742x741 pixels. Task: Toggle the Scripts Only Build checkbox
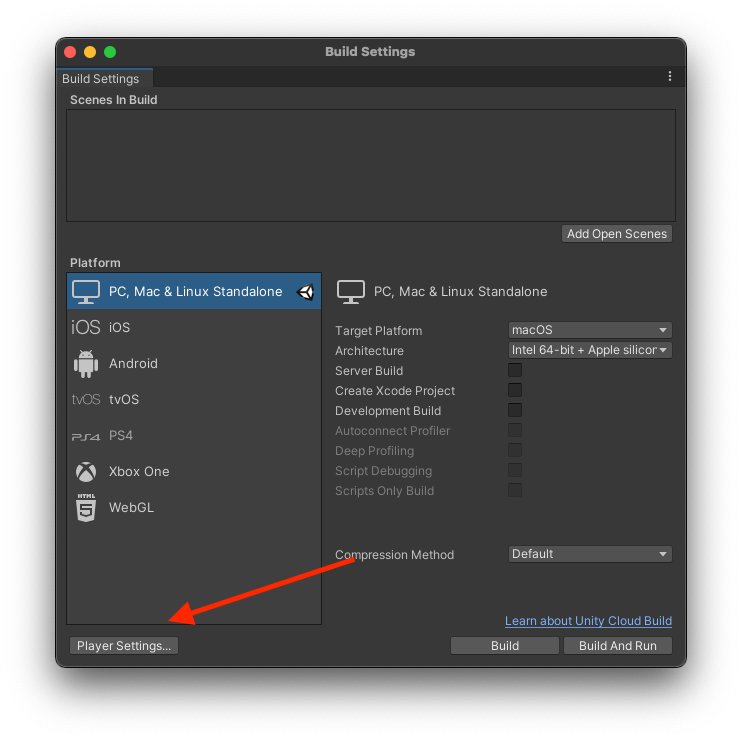coord(515,490)
